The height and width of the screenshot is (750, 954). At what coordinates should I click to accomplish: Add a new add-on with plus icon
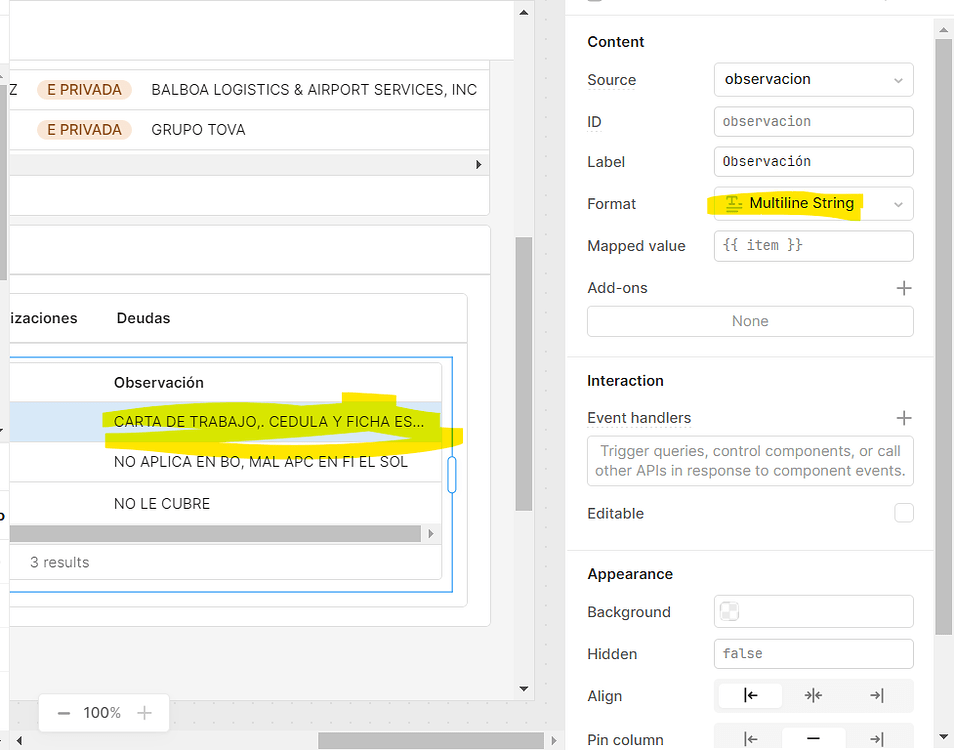(x=904, y=288)
